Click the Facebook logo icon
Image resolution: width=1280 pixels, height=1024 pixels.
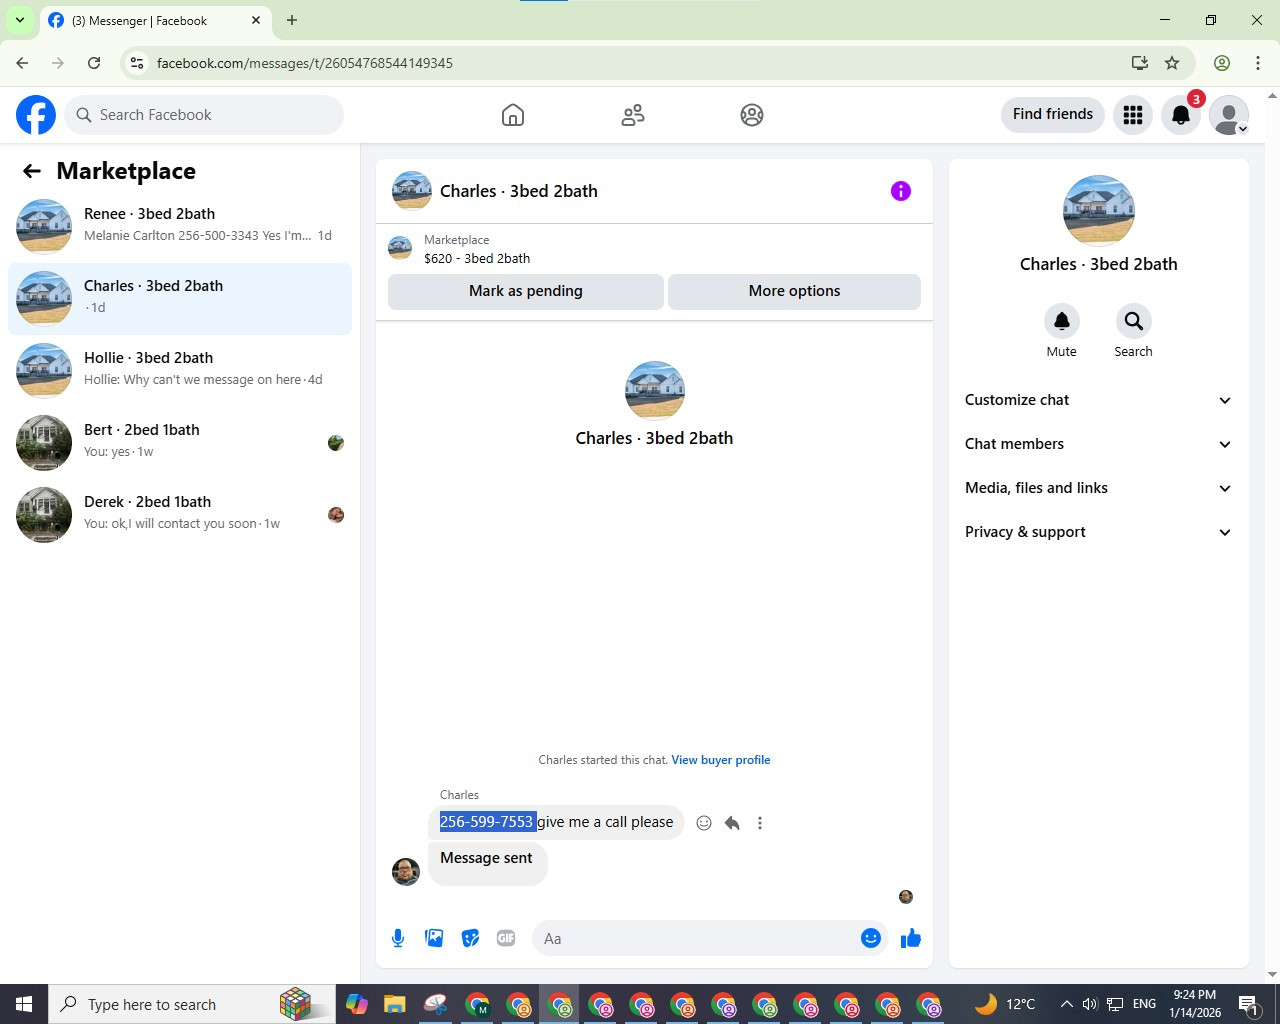36,115
